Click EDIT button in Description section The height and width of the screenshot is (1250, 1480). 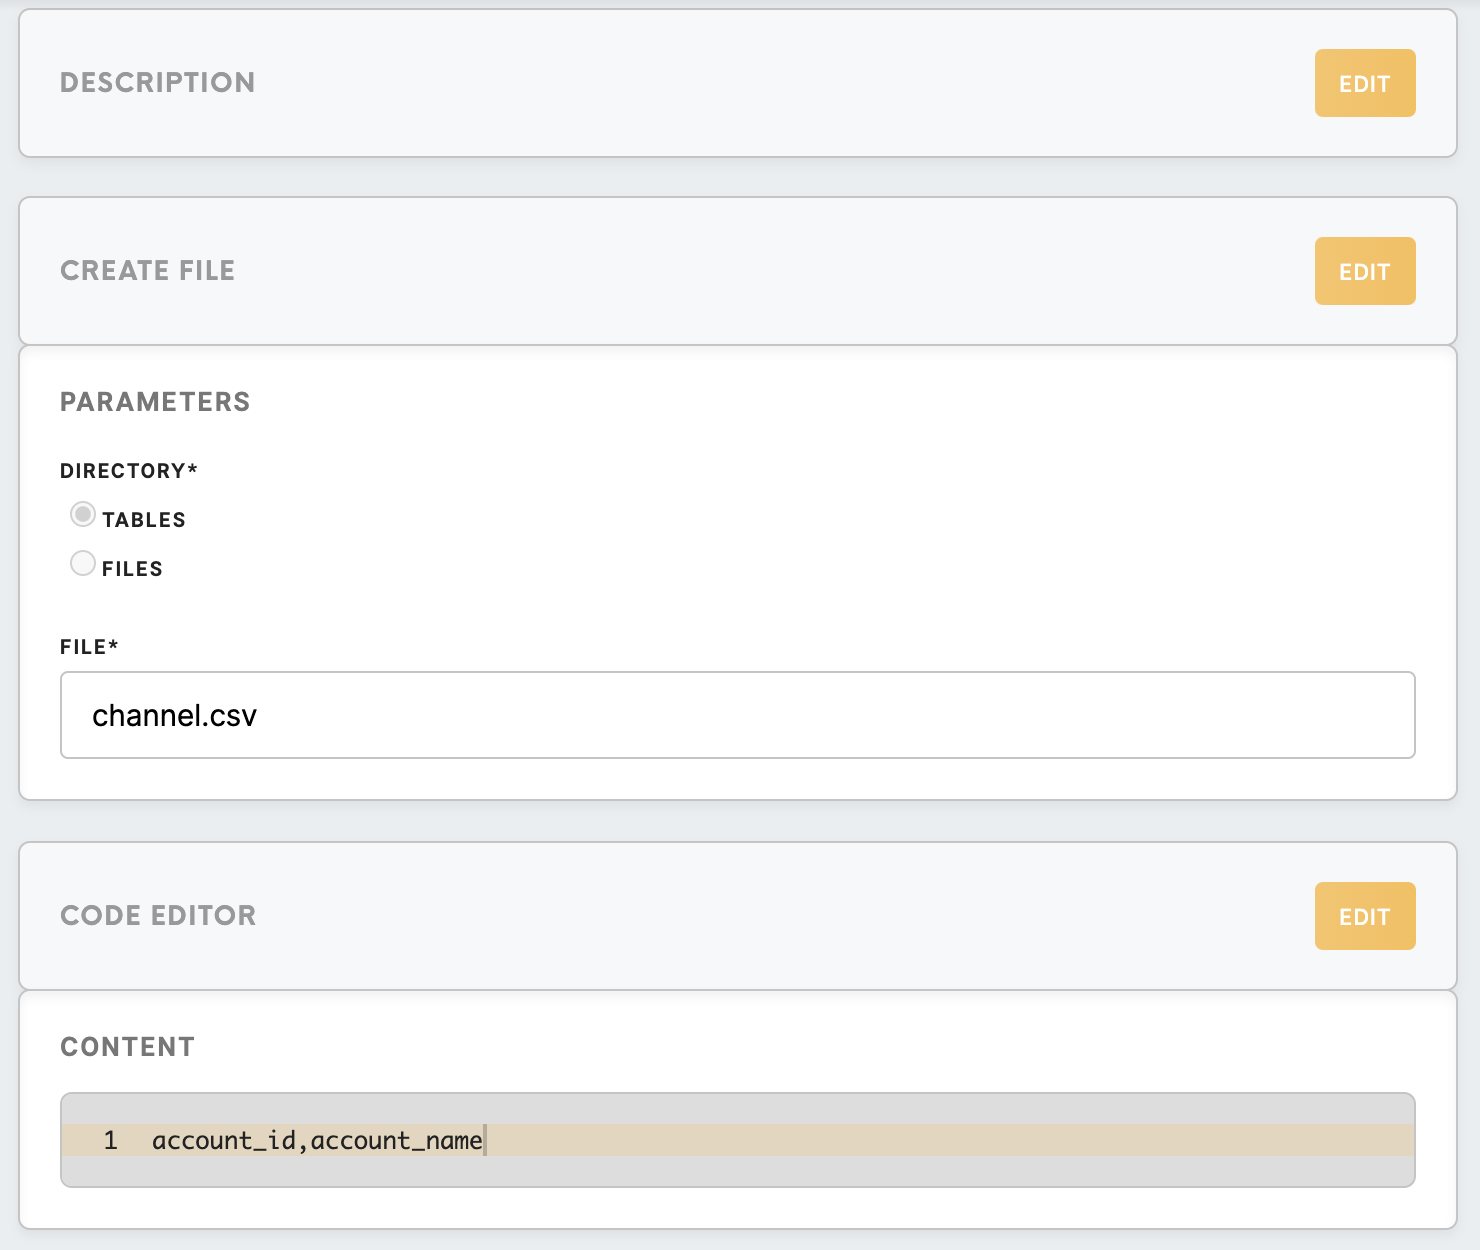pyautogui.click(x=1364, y=83)
